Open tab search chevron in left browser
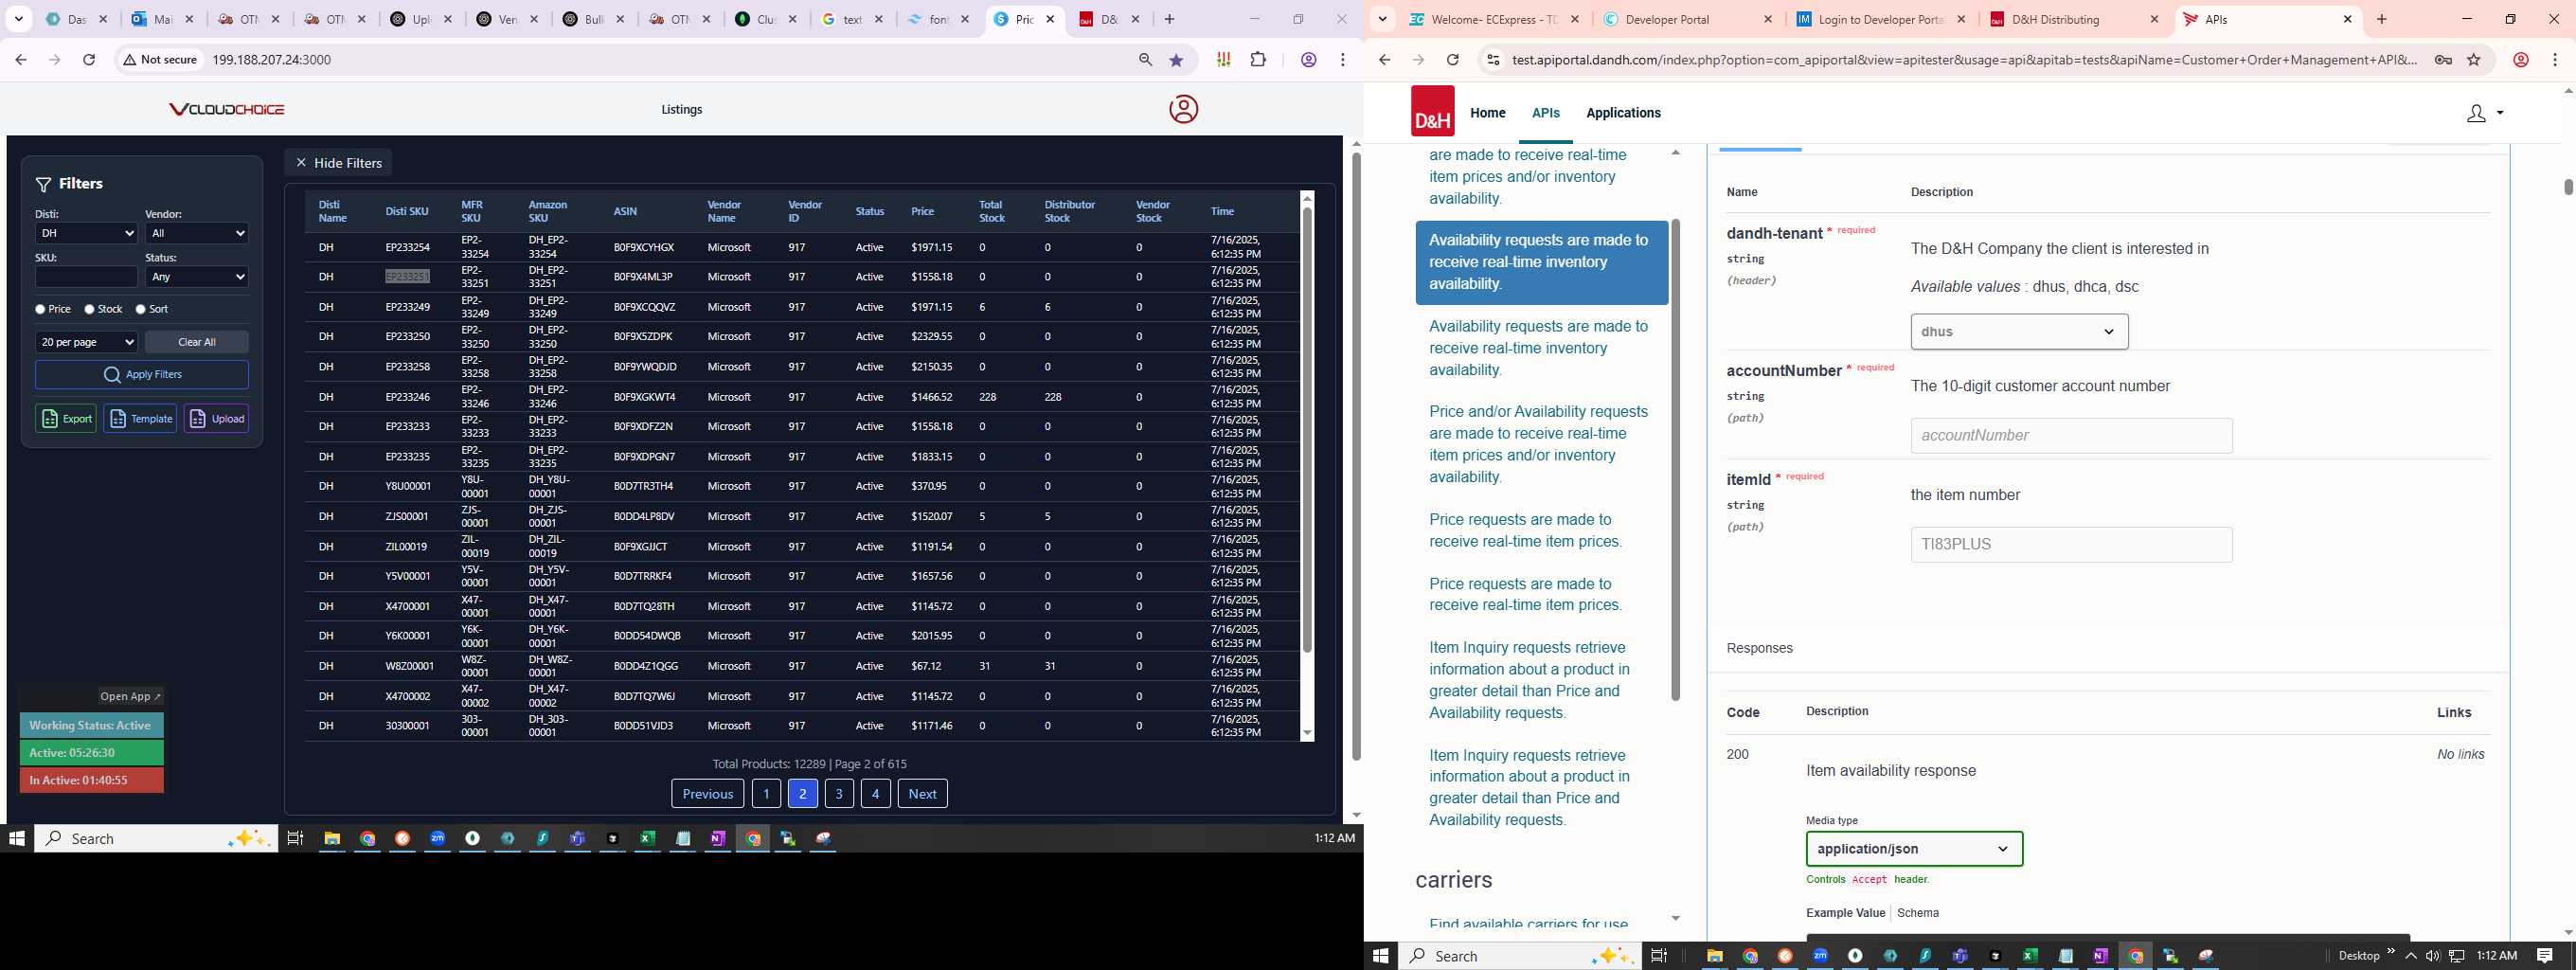 pyautogui.click(x=19, y=19)
